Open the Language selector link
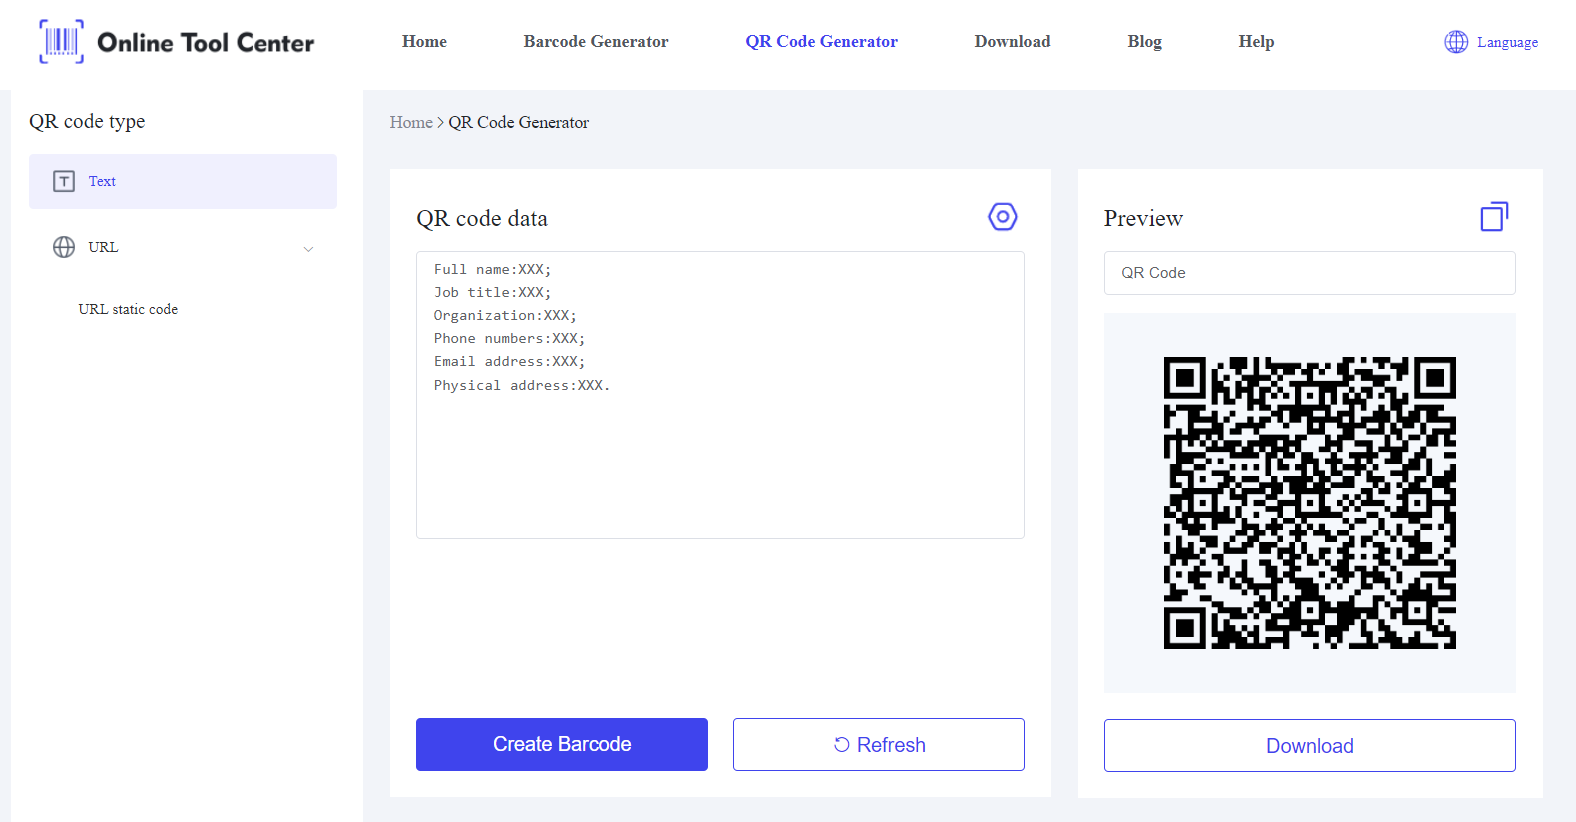The image size is (1576, 822). (x=1507, y=42)
